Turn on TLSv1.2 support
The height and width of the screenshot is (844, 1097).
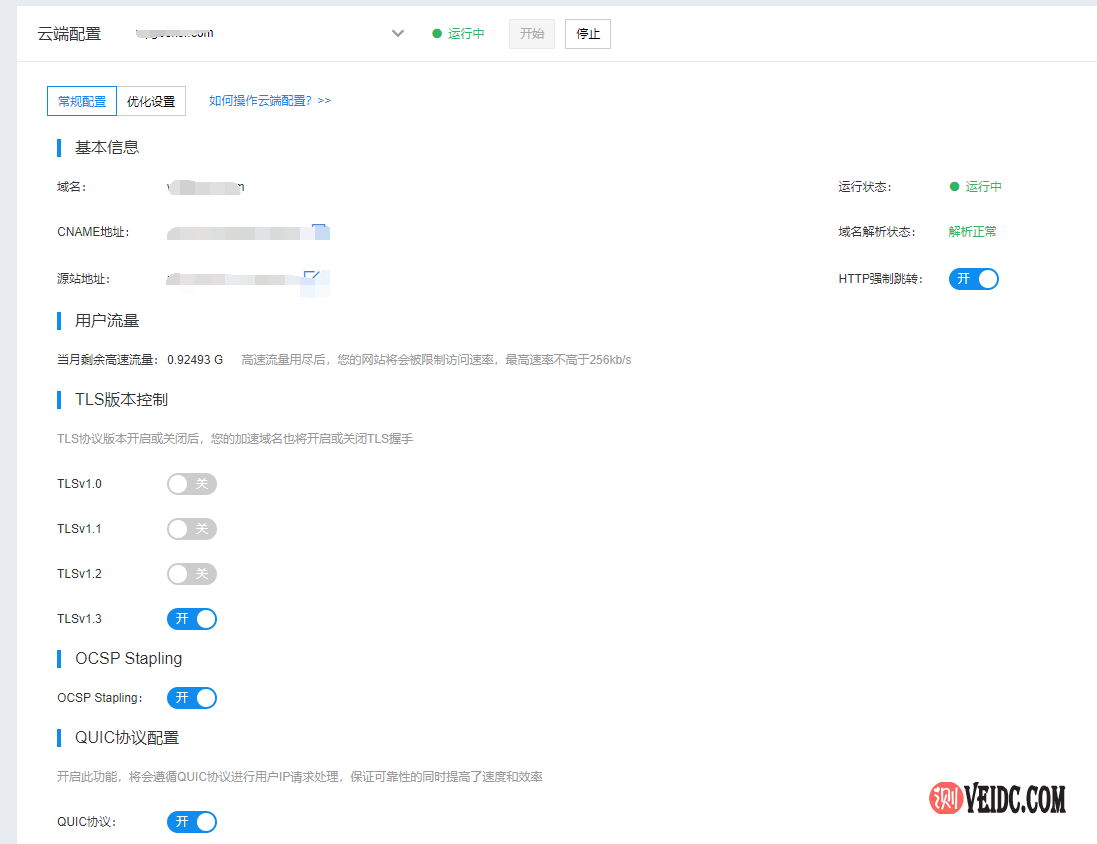click(x=191, y=573)
